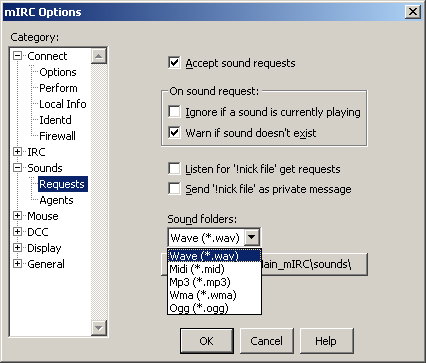Open the Help button

[x=326, y=341]
